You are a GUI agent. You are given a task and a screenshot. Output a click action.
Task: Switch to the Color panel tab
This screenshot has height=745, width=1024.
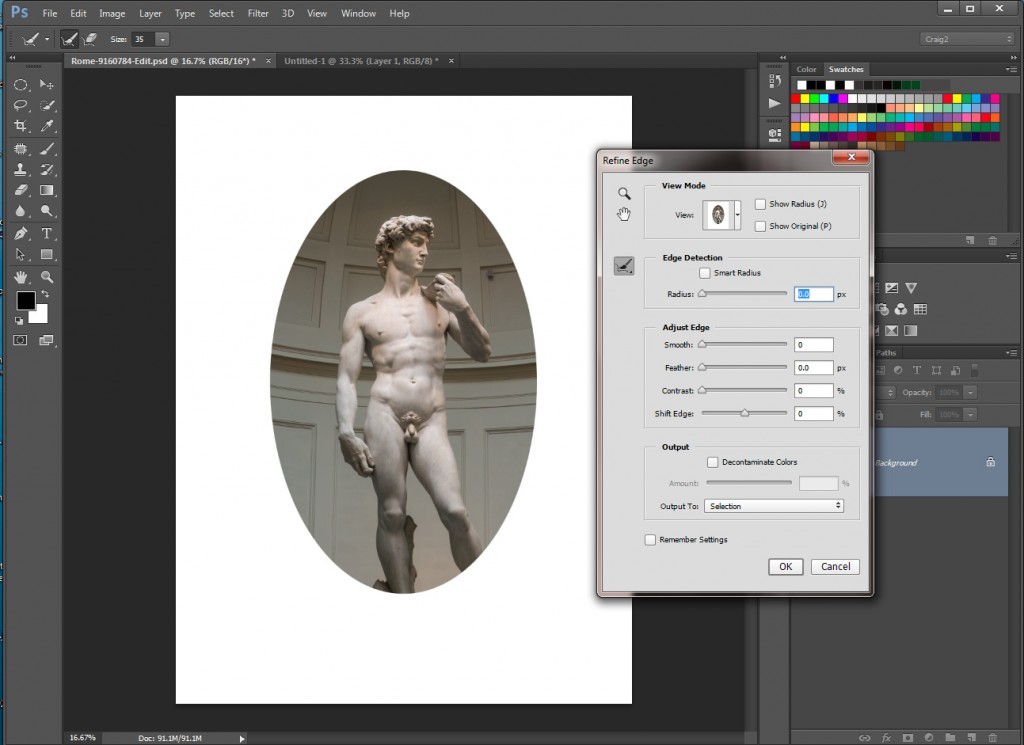pyautogui.click(x=806, y=69)
